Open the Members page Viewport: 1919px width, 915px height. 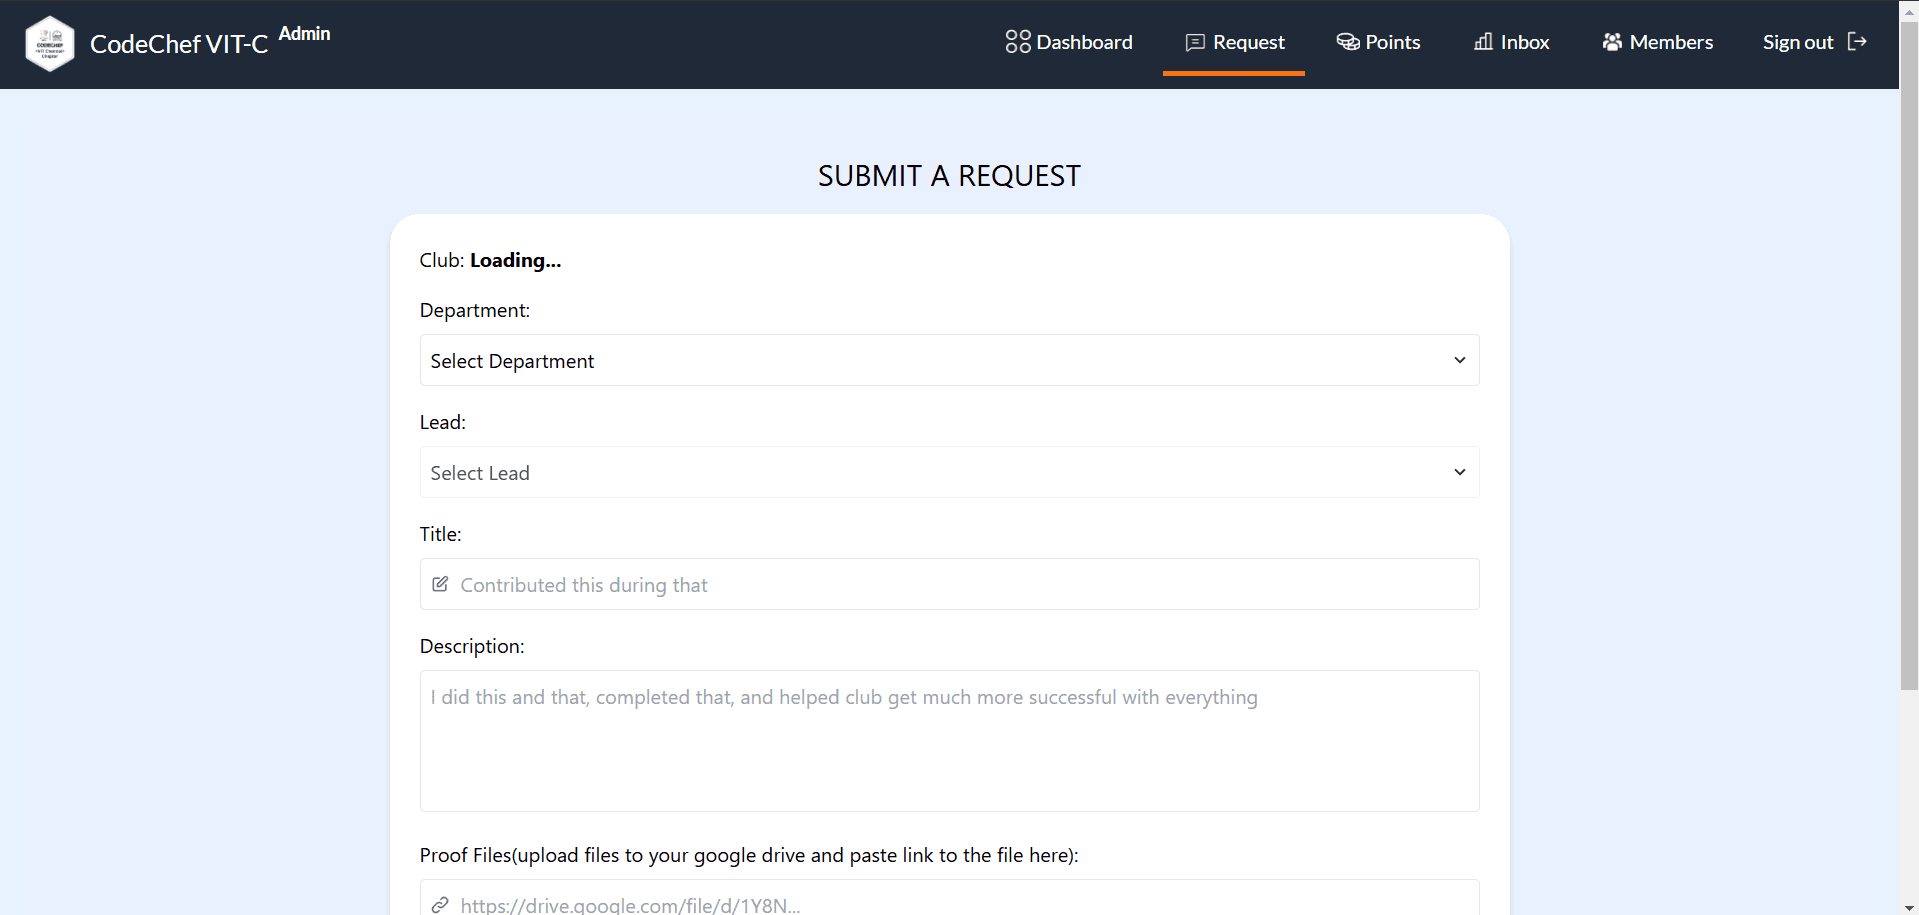1657,42
